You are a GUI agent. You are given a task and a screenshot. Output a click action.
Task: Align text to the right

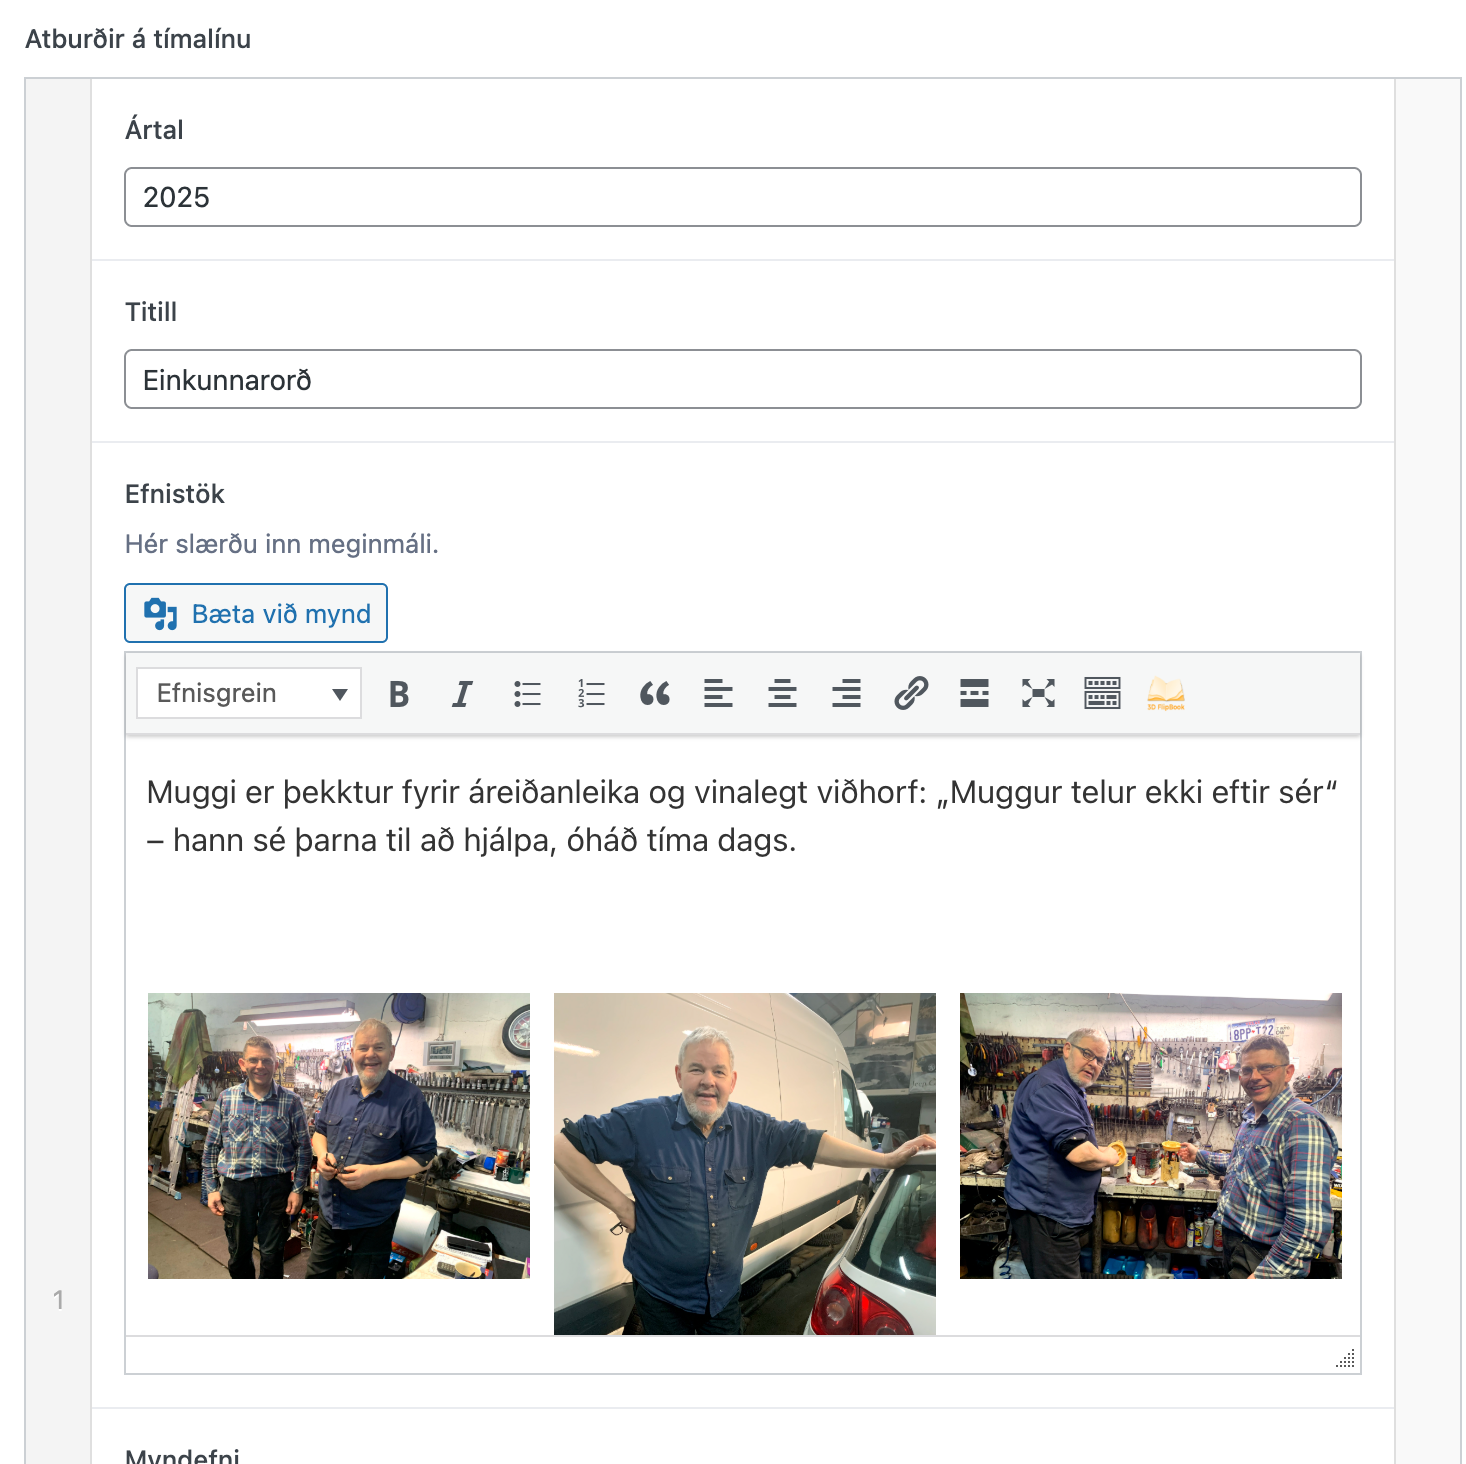click(x=846, y=693)
